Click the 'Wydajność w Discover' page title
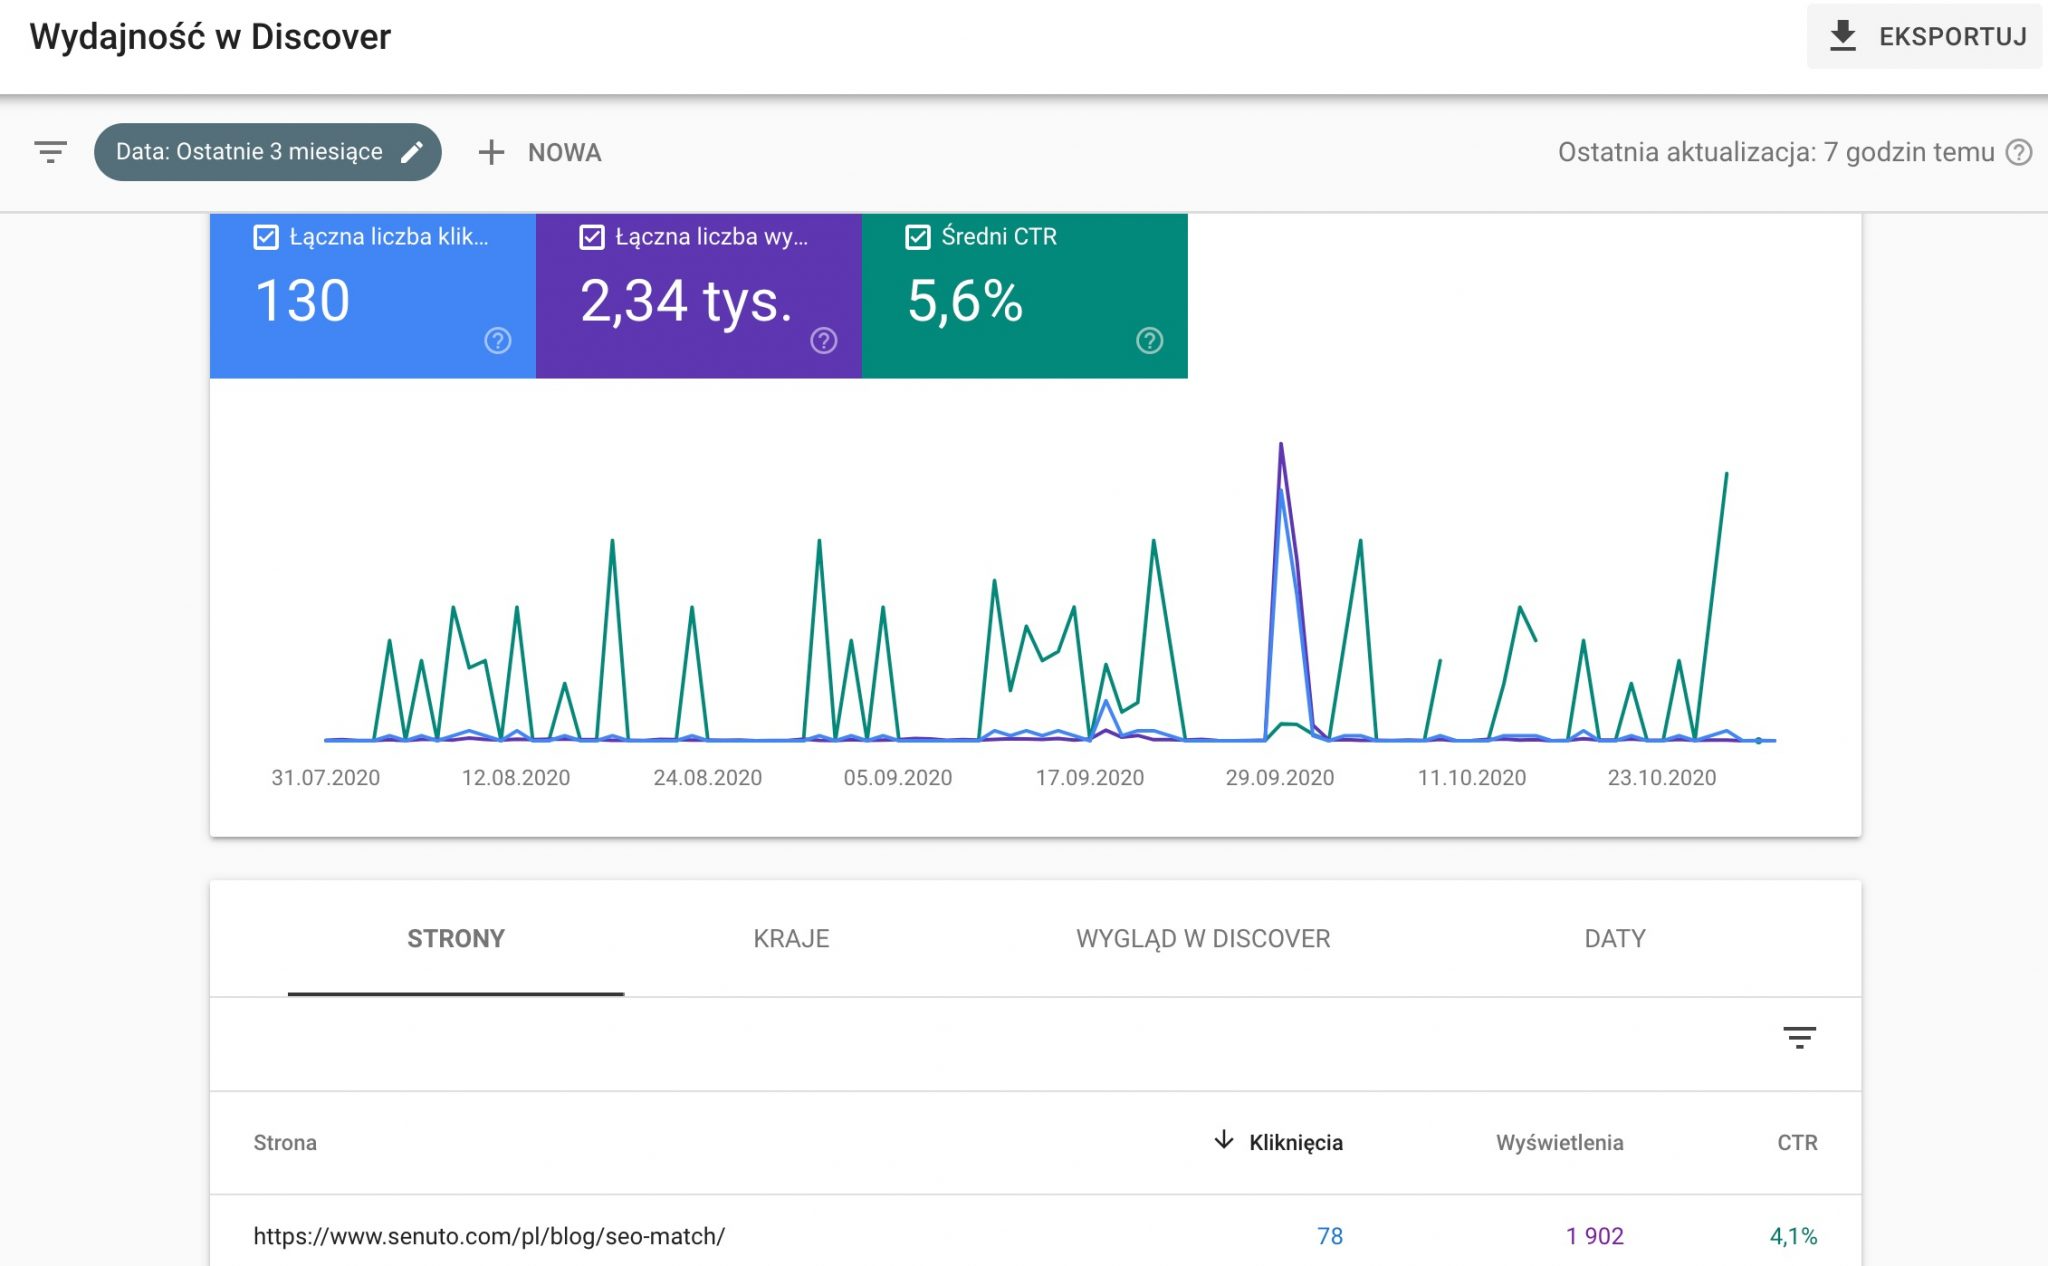This screenshot has width=2048, height=1266. [x=210, y=37]
